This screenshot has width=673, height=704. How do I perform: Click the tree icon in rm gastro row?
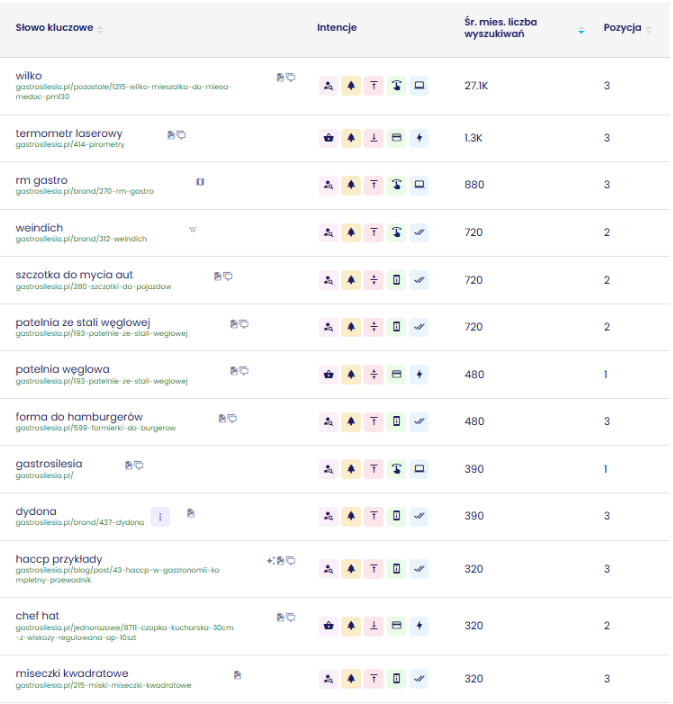click(351, 185)
